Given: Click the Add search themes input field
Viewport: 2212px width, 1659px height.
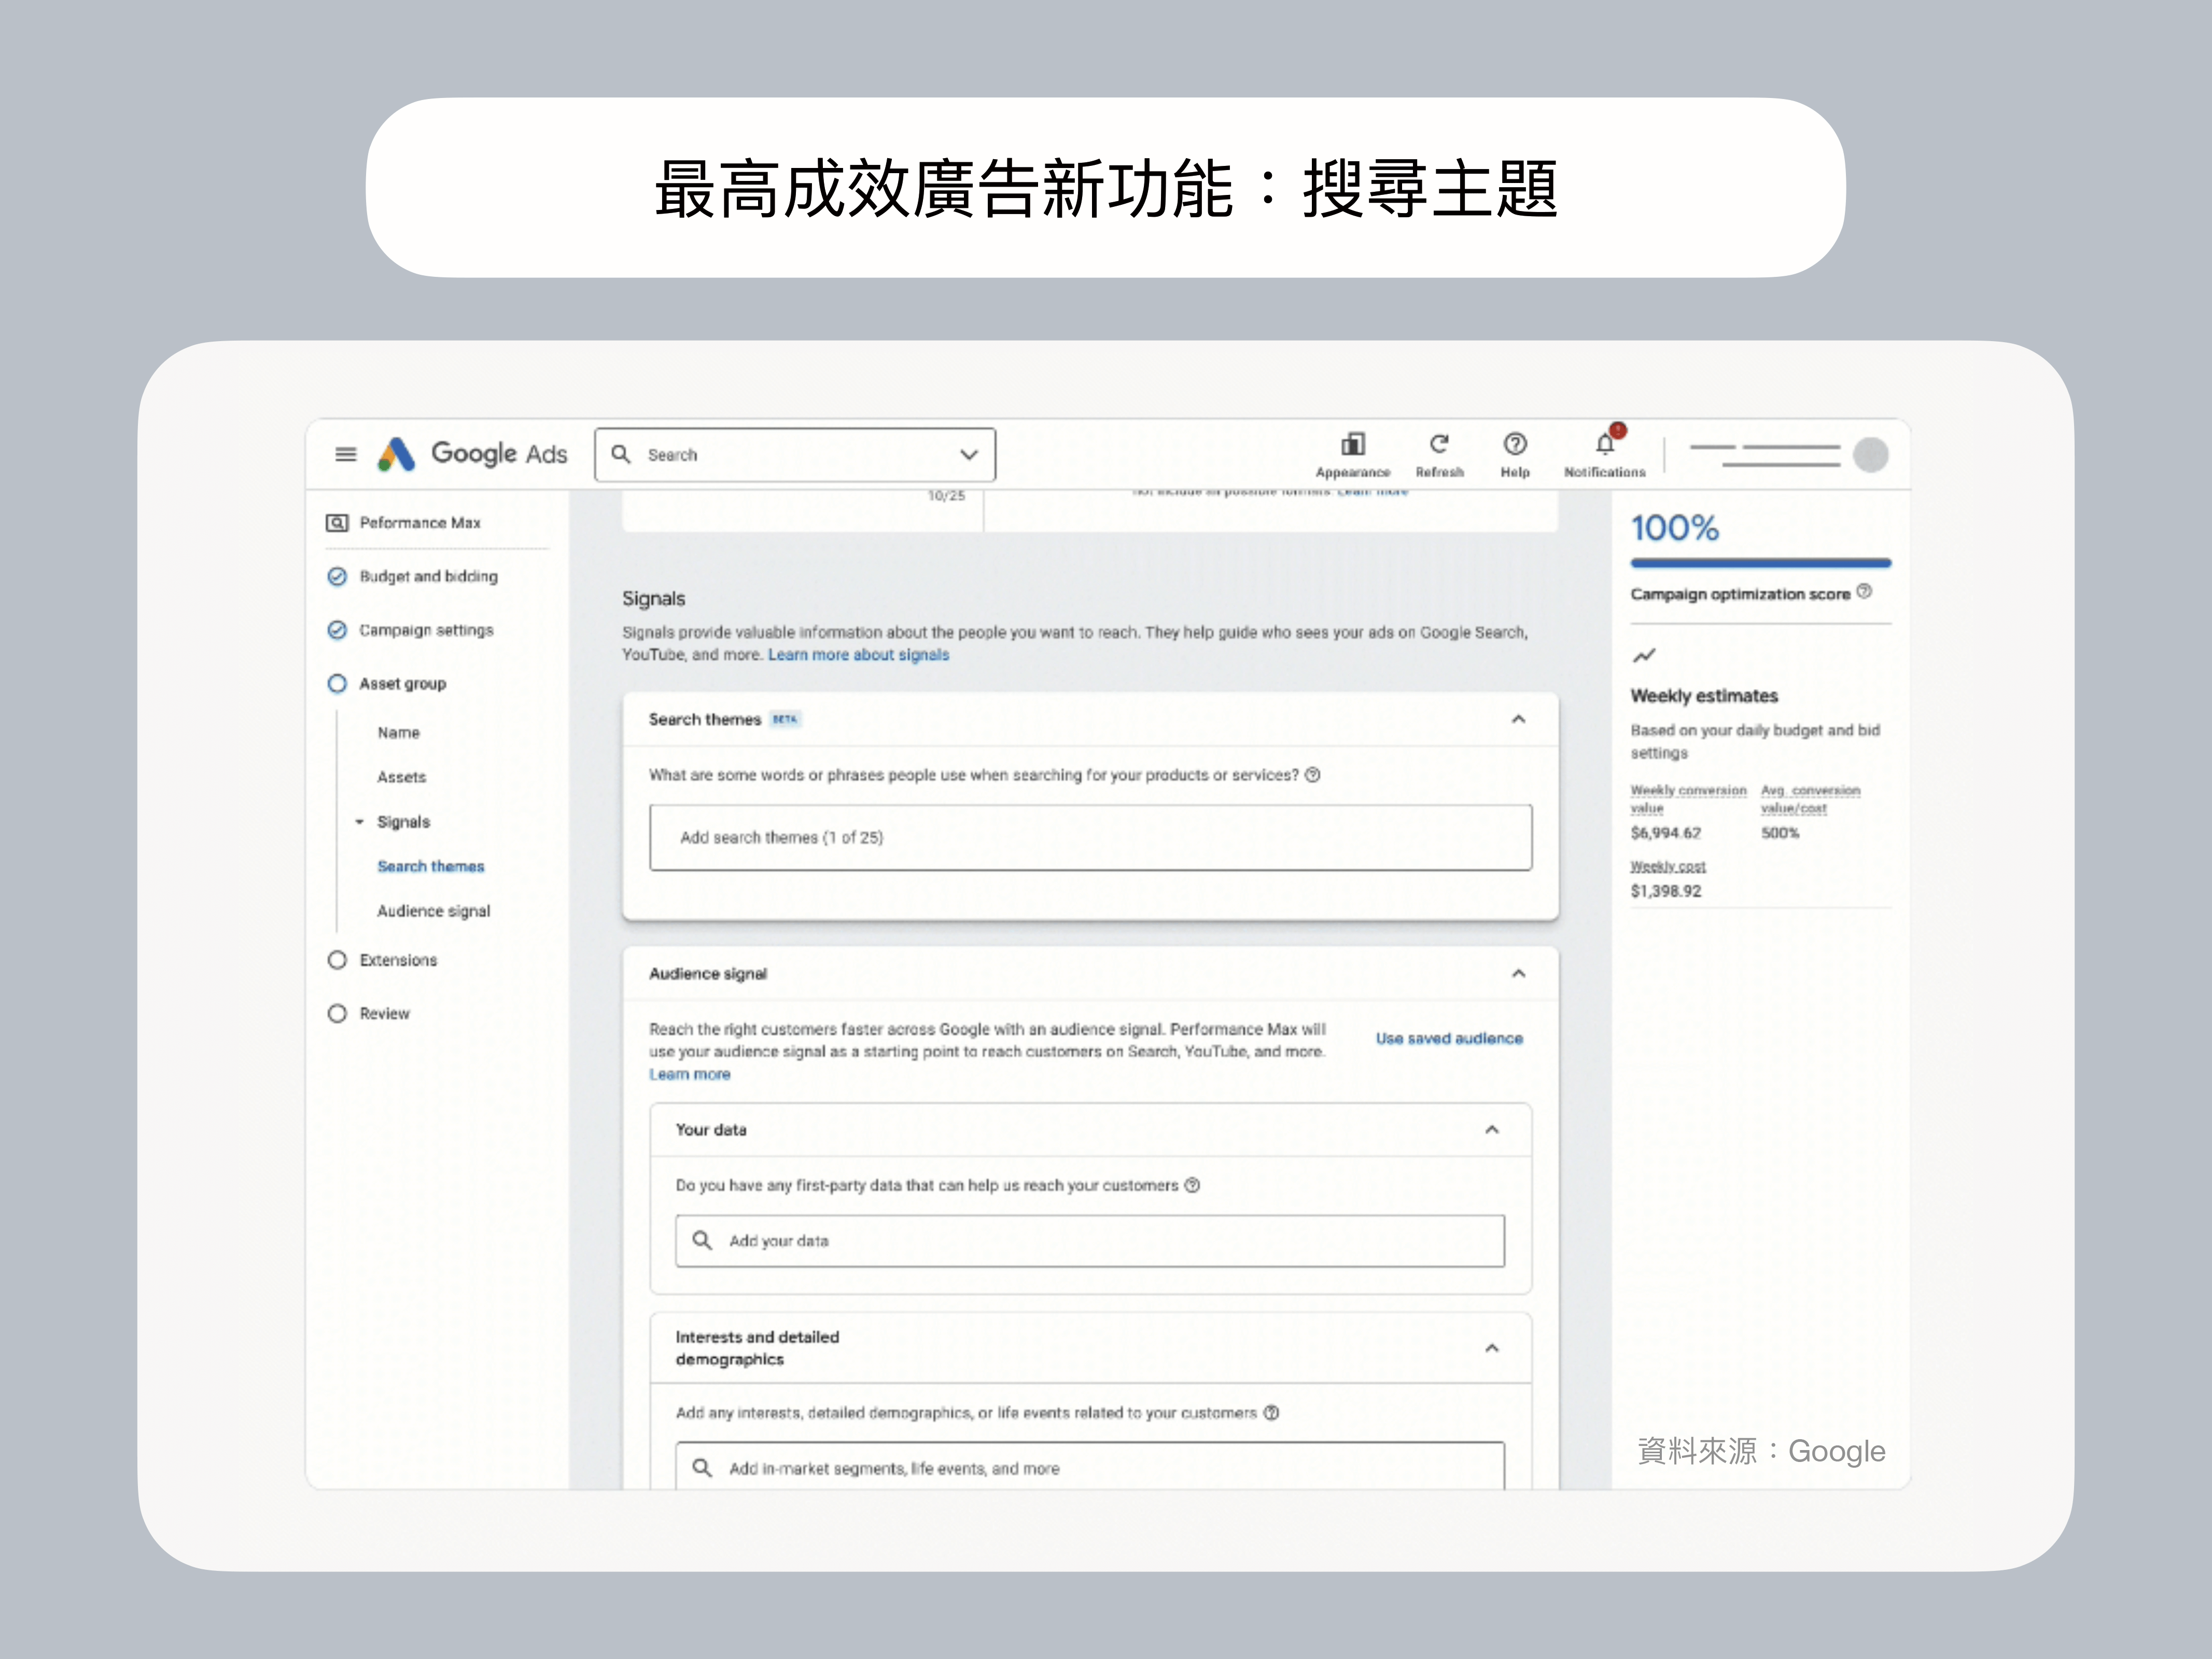Looking at the screenshot, I should coord(1090,837).
